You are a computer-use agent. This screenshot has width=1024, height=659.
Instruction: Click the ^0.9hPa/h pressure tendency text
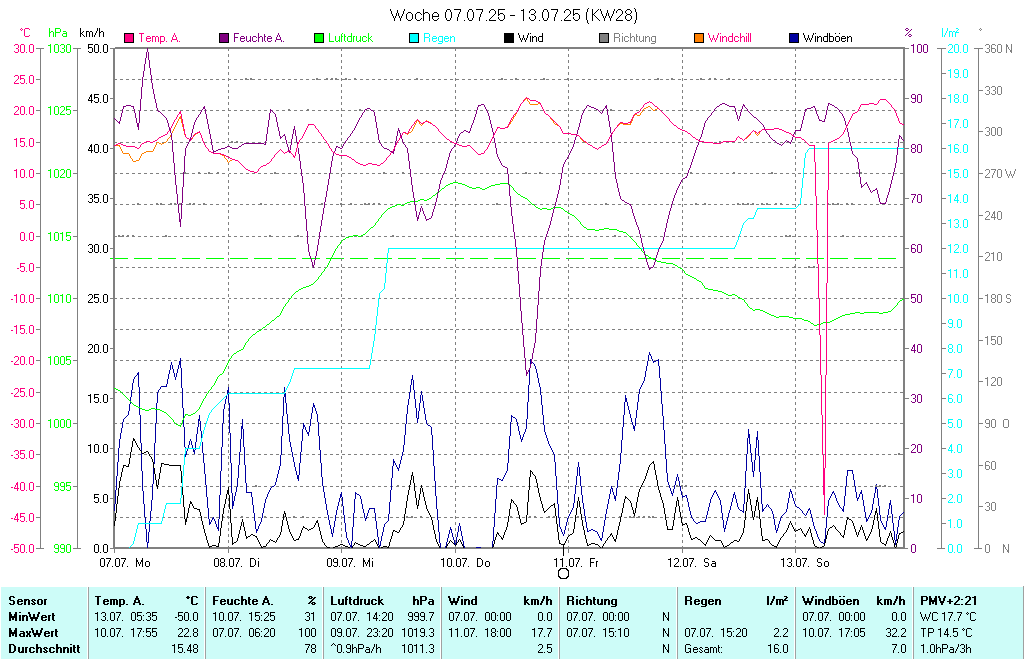pyautogui.click(x=356, y=649)
